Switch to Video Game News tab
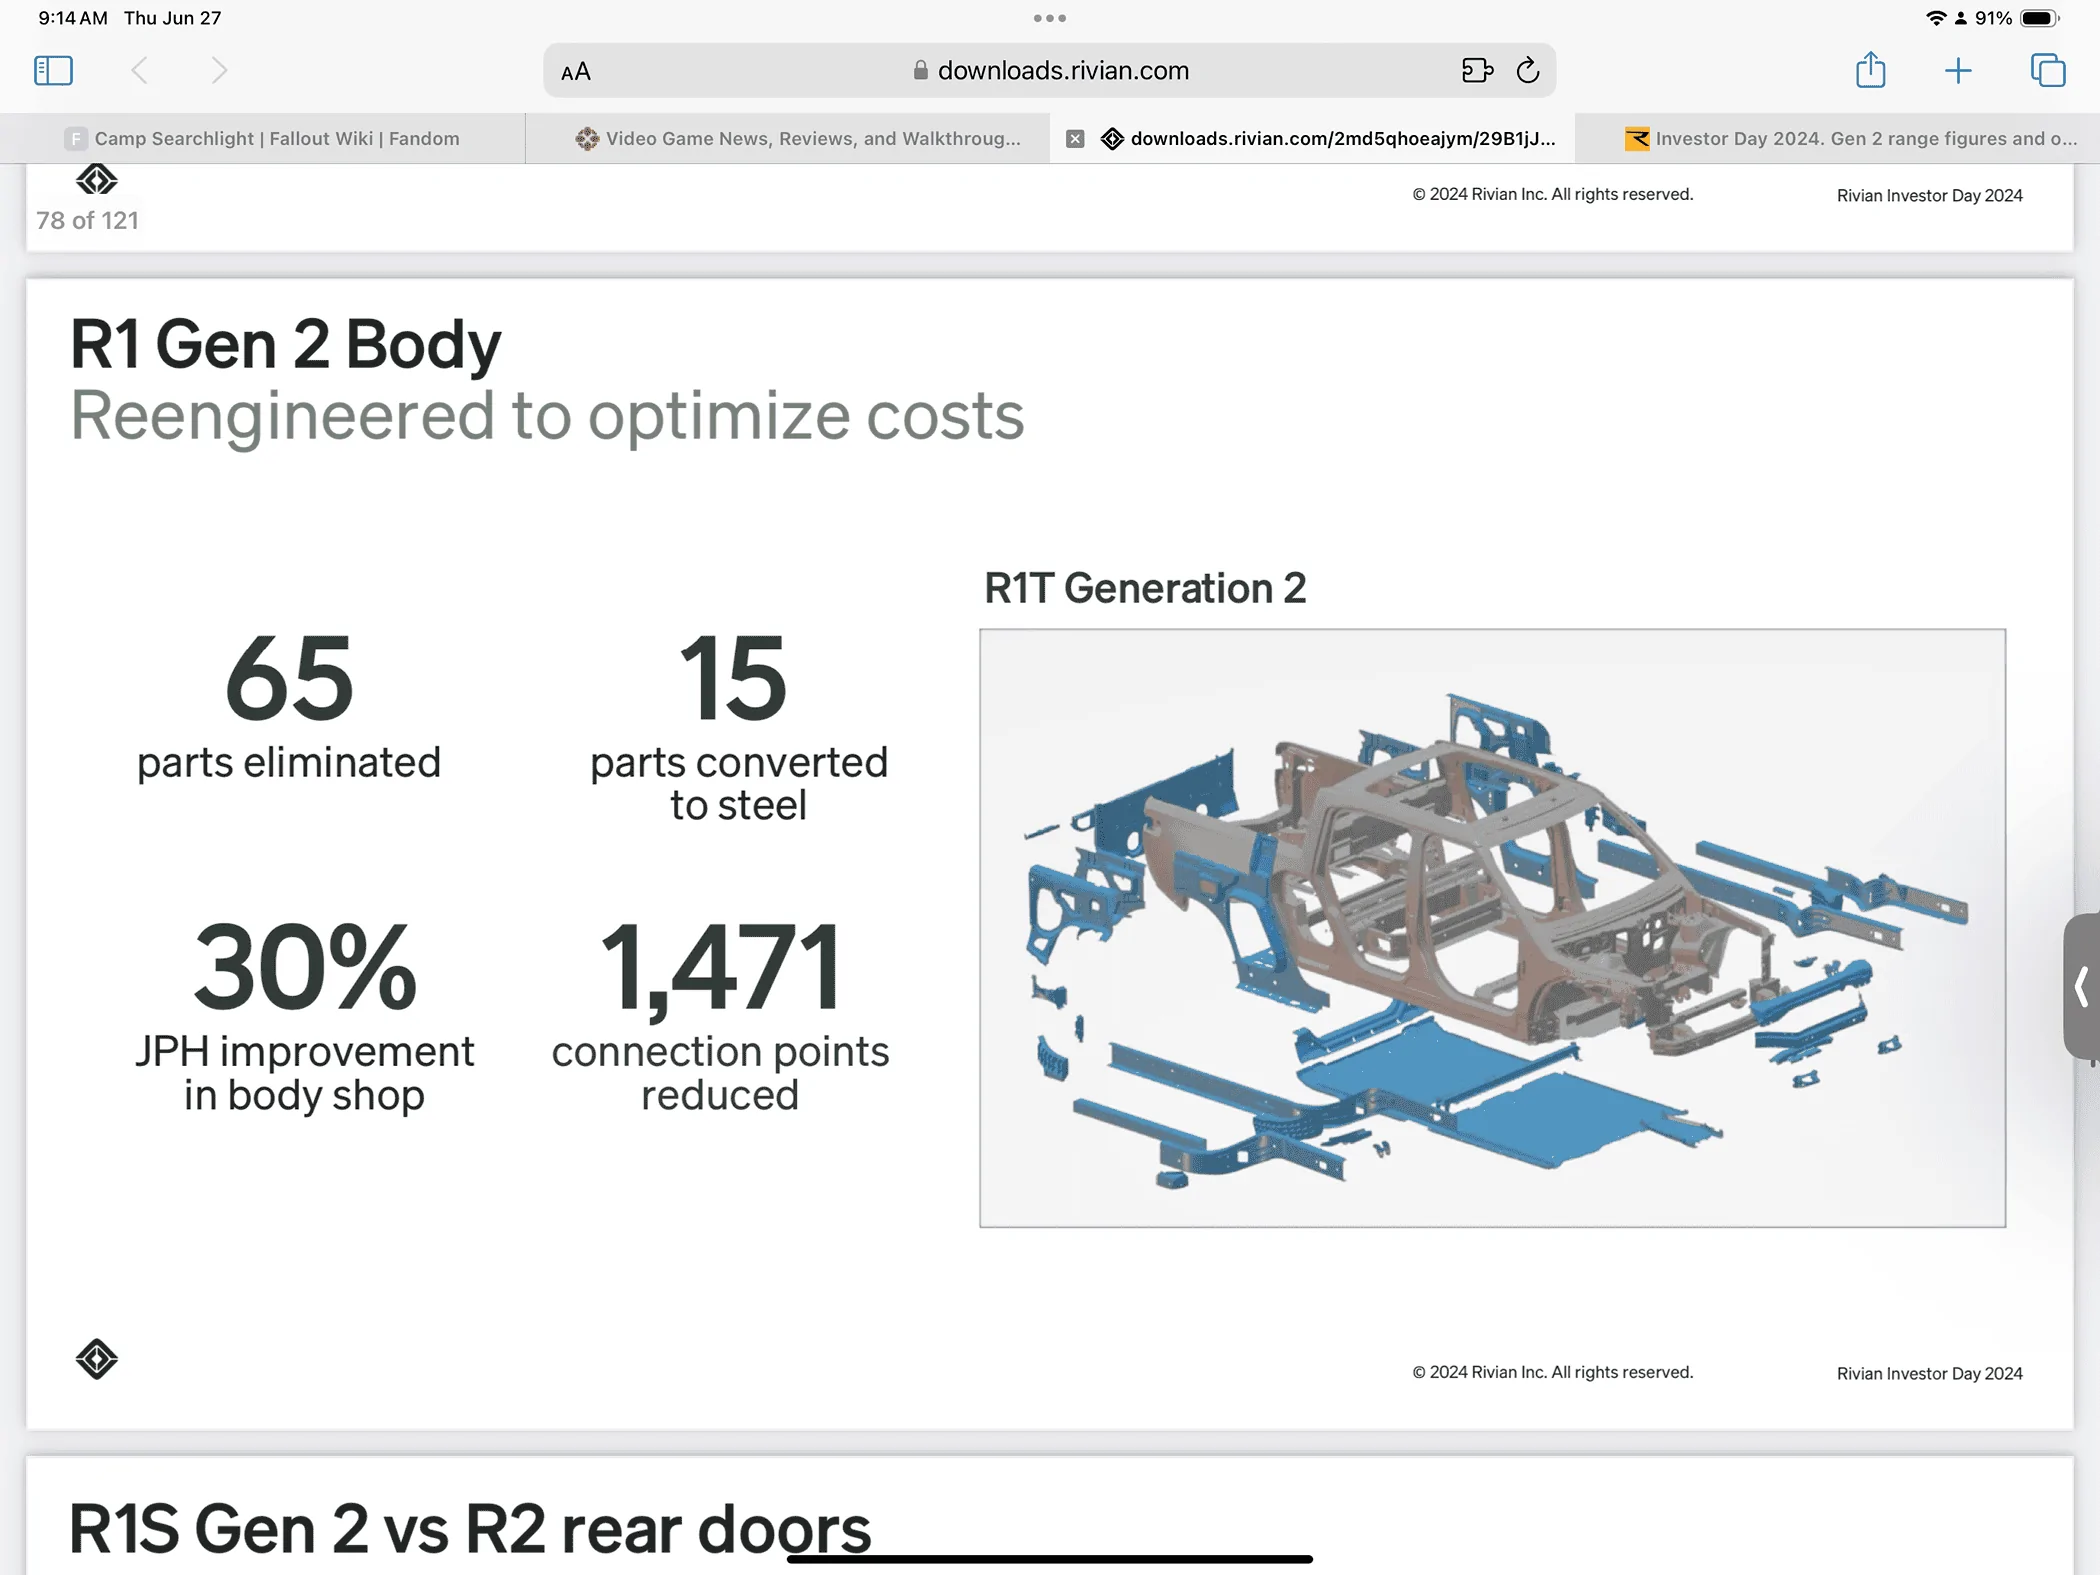Image resolution: width=2100 pixels, height=1575 pixels. [x=787, y=138]
